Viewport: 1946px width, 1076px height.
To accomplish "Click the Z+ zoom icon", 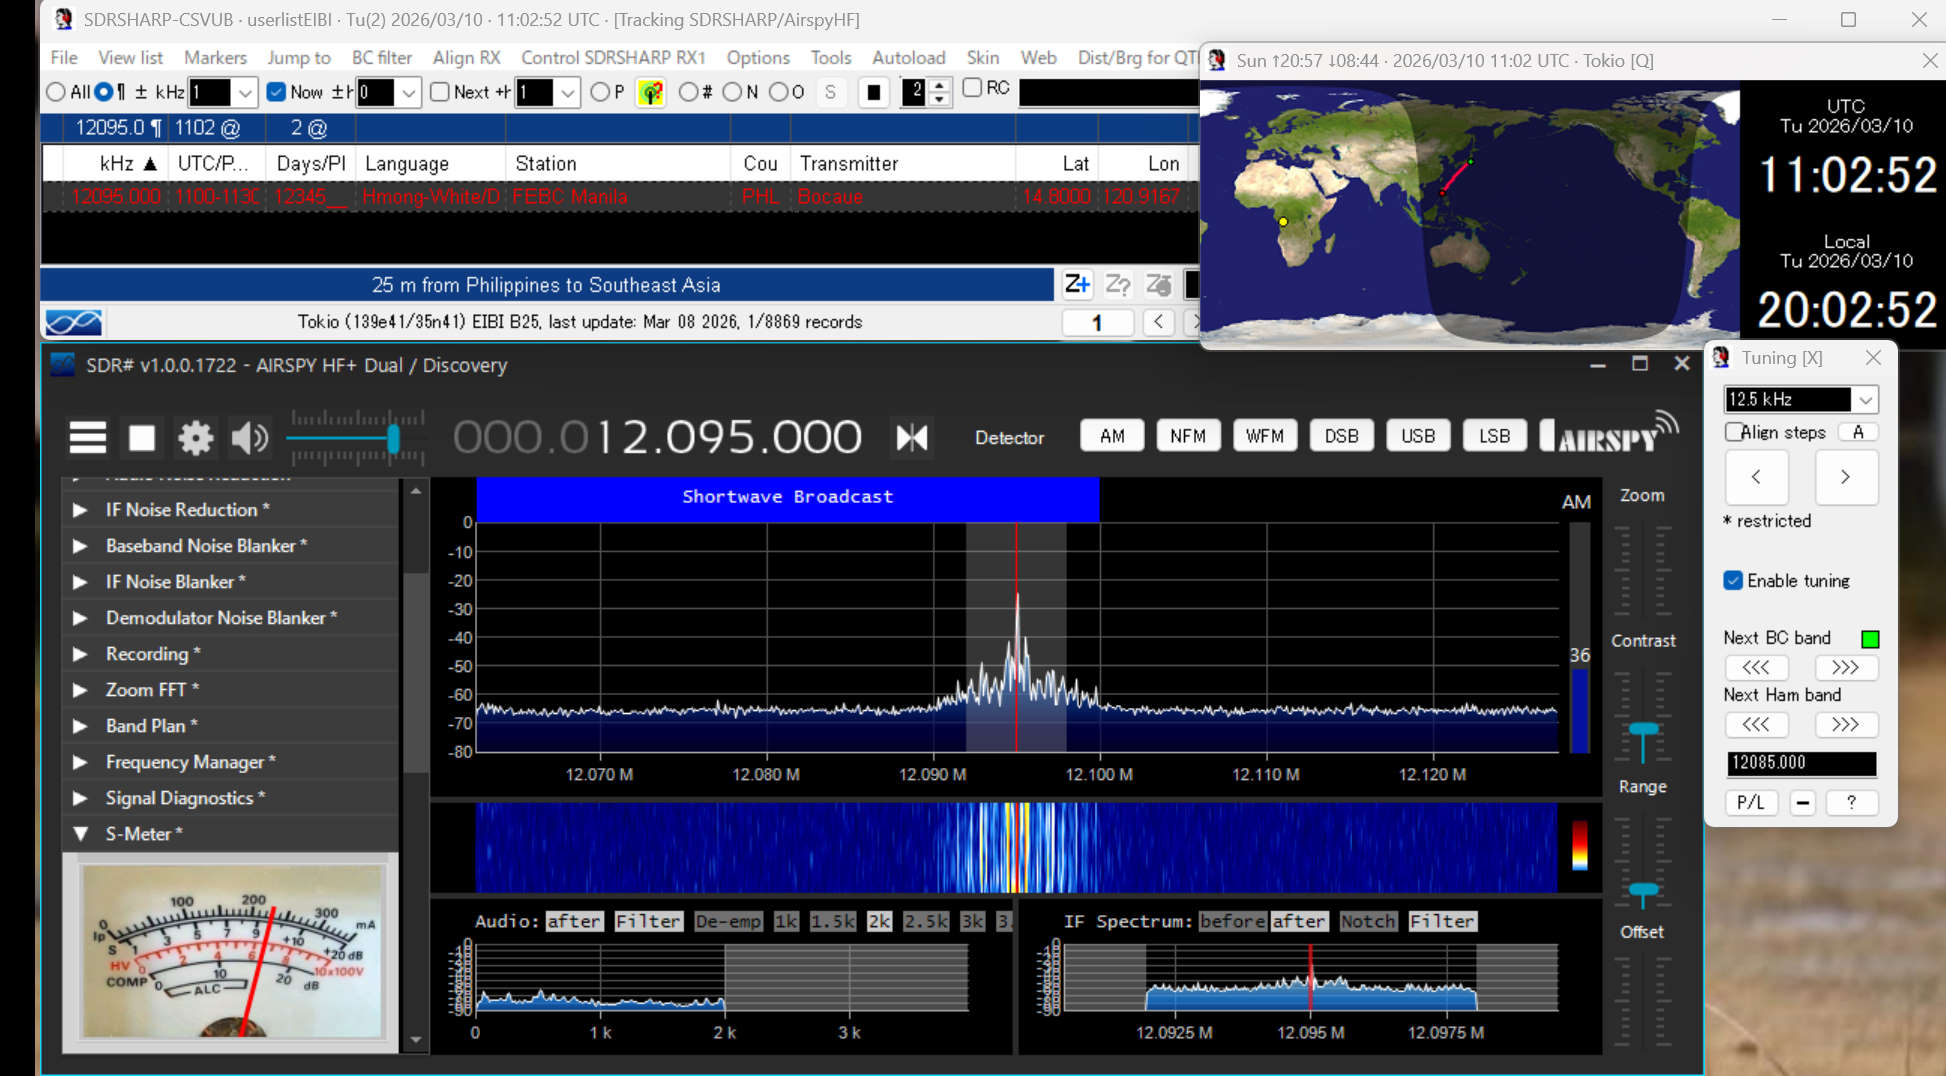I will (x=1076, y=285).
